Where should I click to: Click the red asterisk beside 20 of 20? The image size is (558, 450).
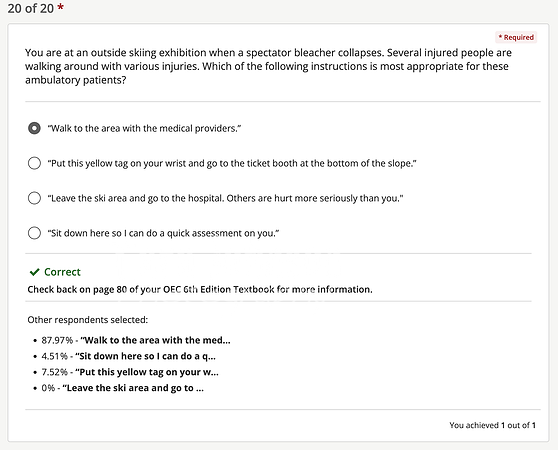coord(60,7)
